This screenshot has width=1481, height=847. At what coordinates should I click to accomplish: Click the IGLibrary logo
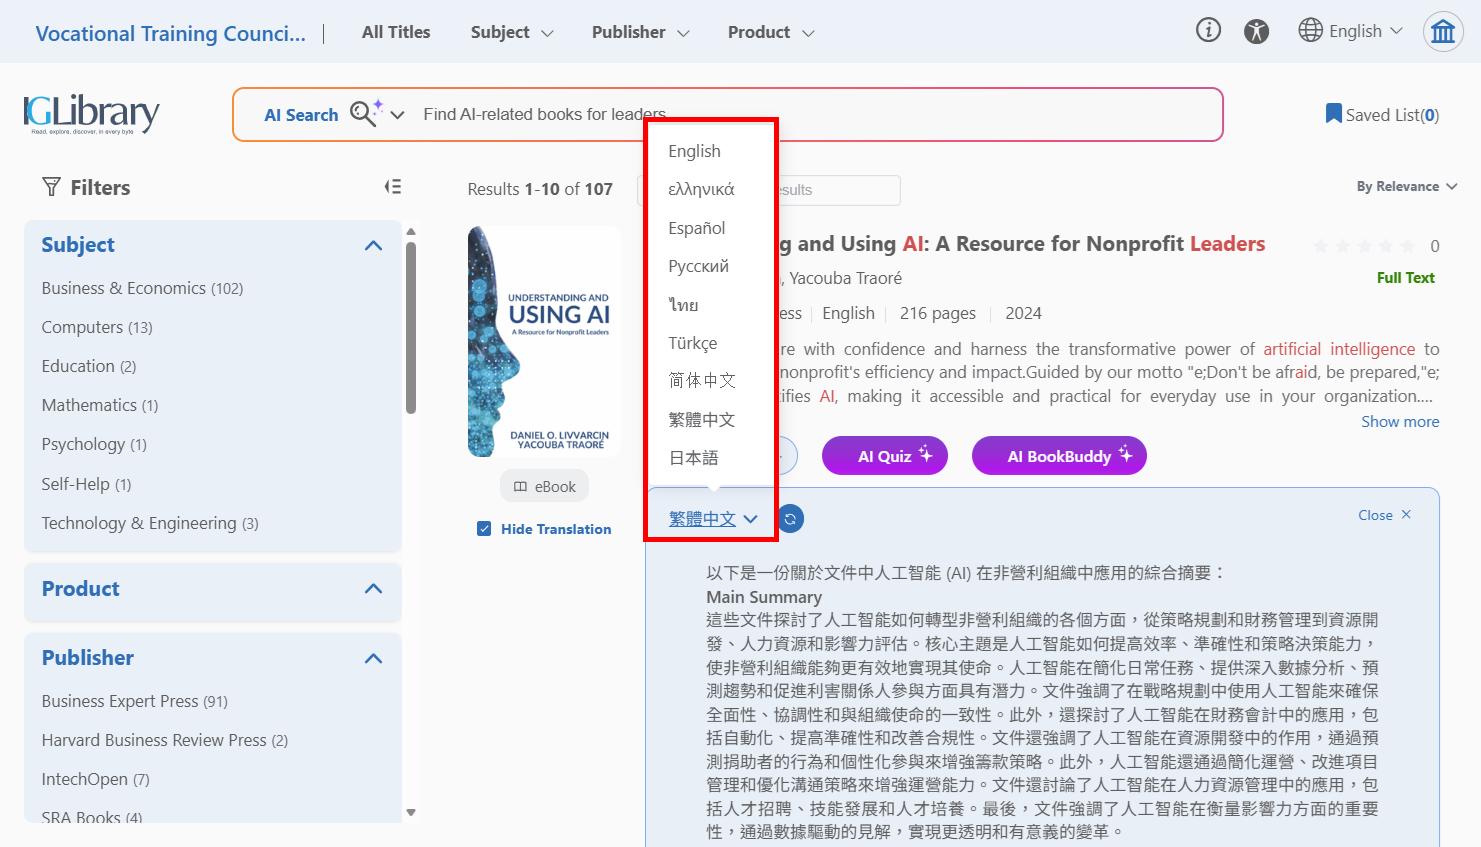(91, 114)
